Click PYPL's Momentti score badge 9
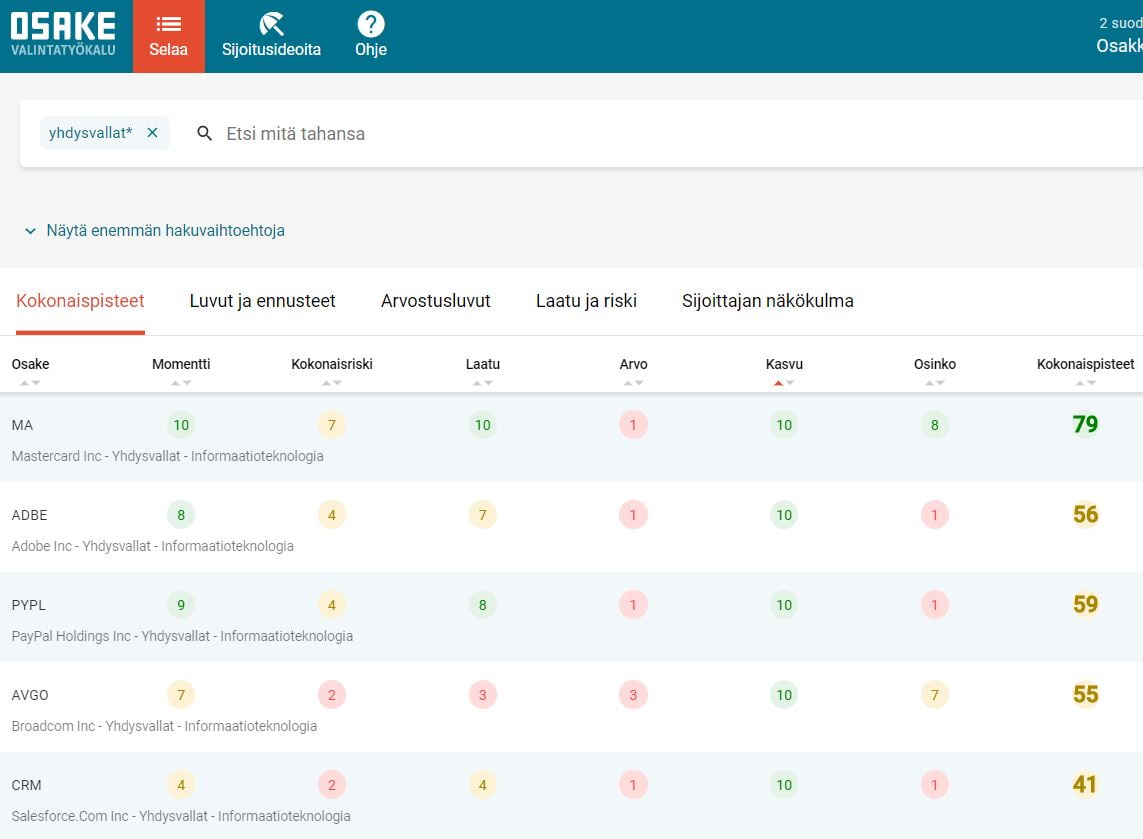The image size is (1143, 839). click(181, 605)
